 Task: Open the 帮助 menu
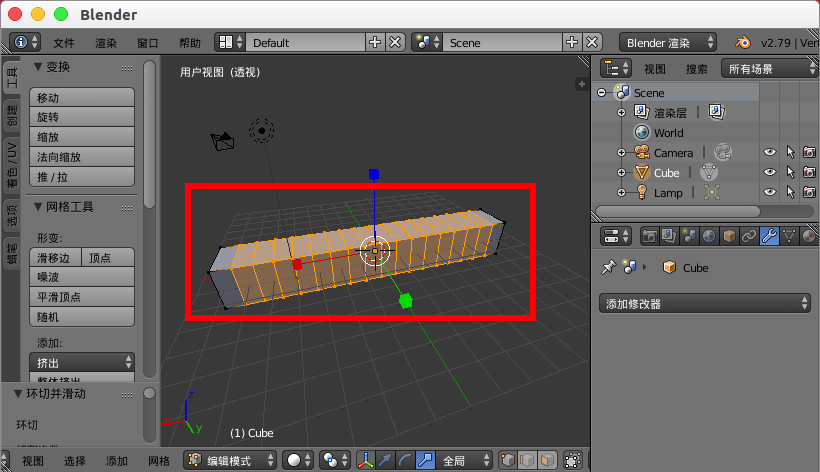pyautogui.click(x=190, y=43)
